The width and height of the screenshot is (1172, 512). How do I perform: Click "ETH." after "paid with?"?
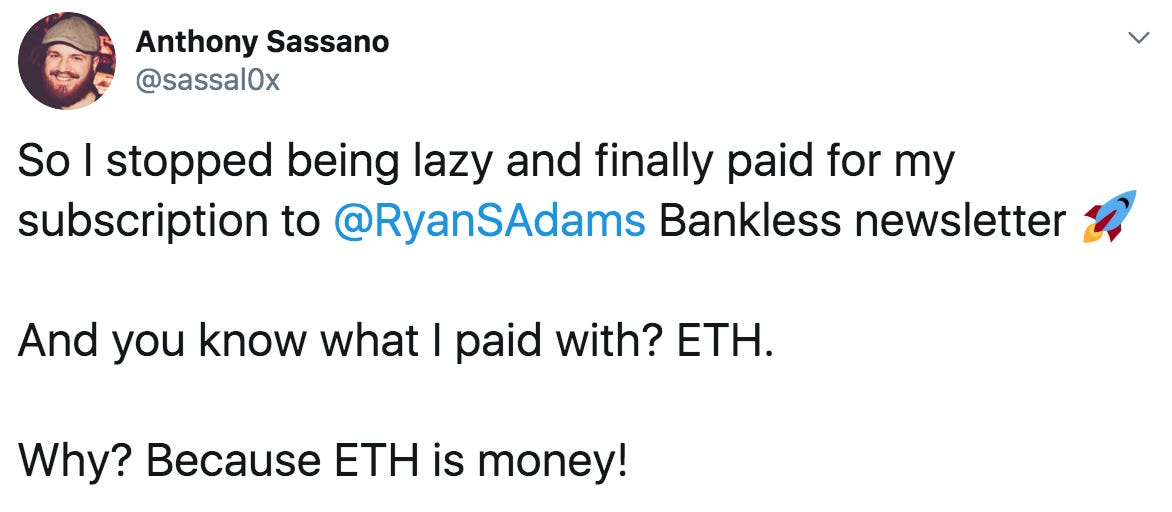[725, 343]
